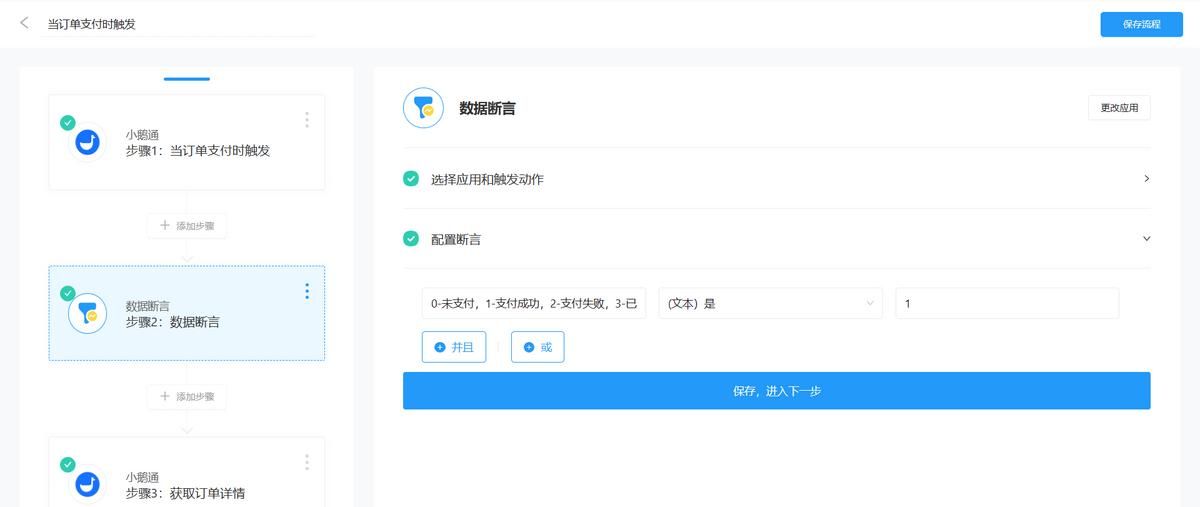This screenshot has width=1200, height=507.
Task: Select step 3 获取订单详情 text
Action: click(185, 493)
